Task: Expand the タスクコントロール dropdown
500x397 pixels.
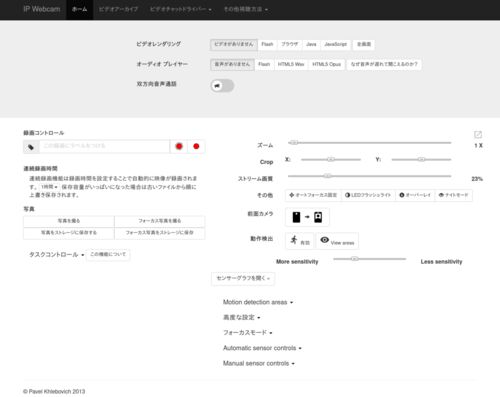Action: [x=56, y=255]
